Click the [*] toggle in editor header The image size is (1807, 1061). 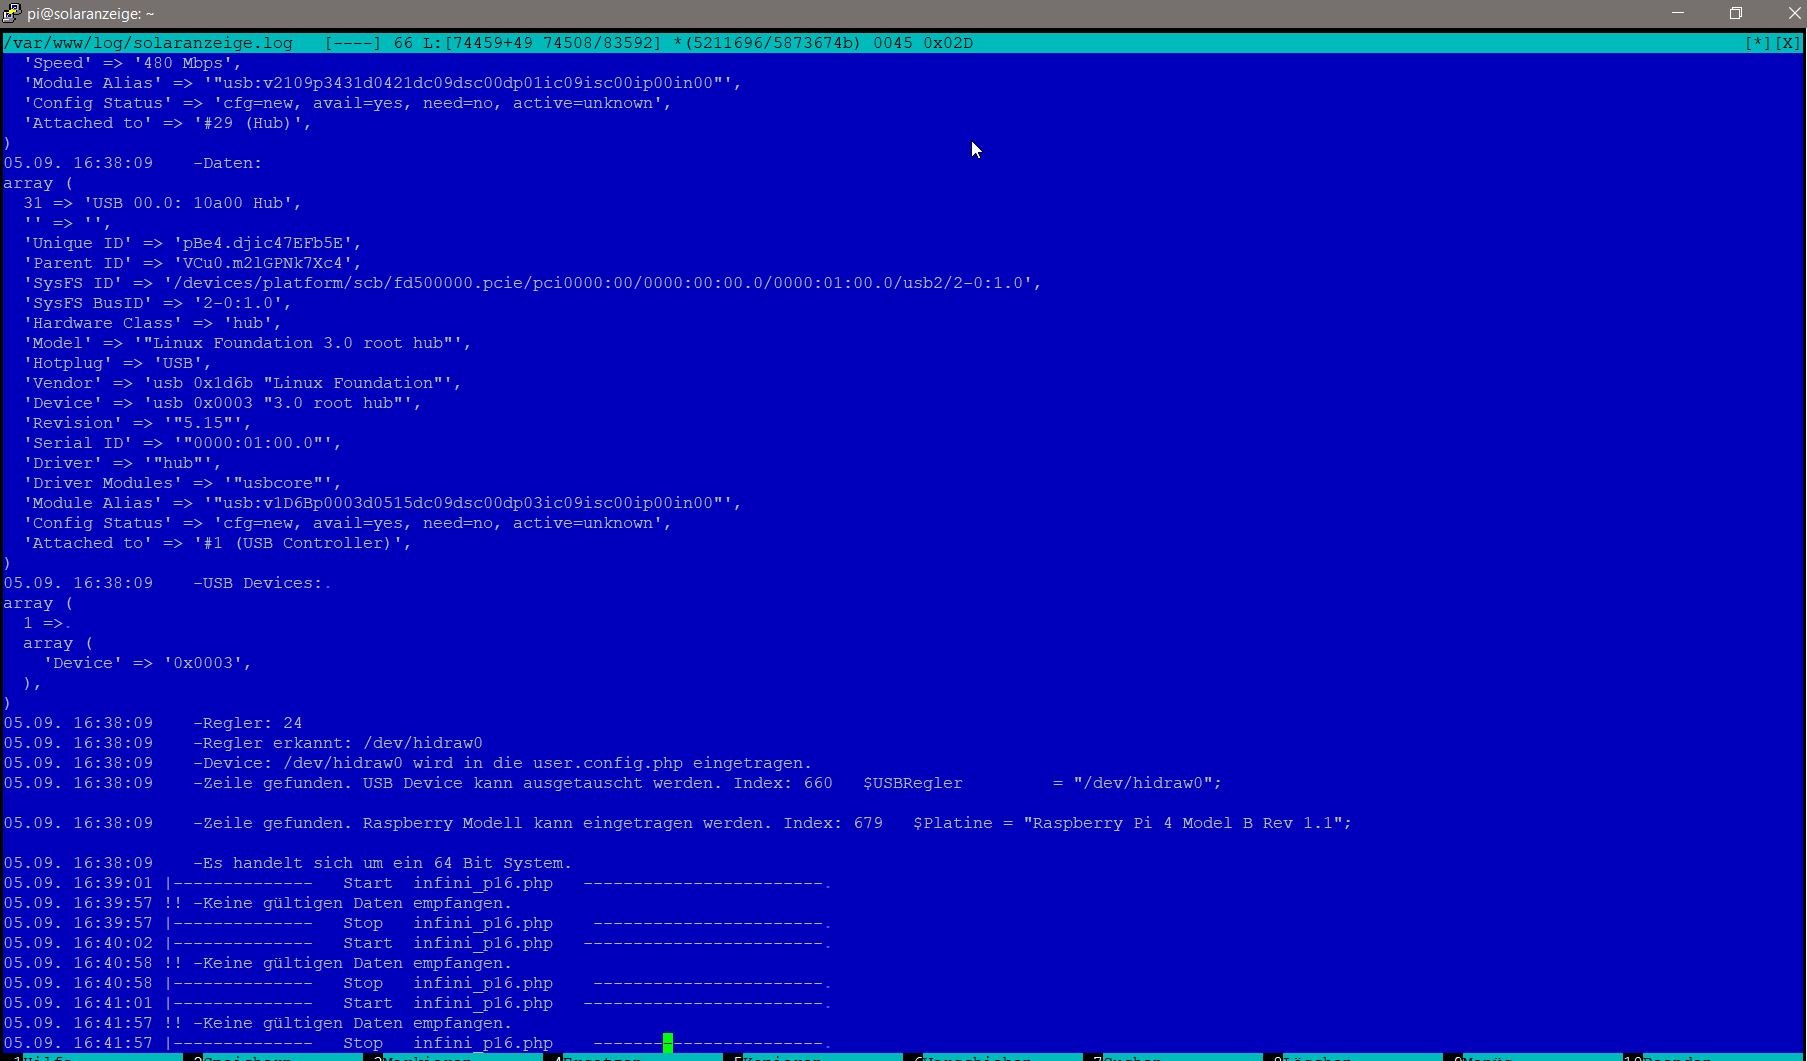click(x=1757, y=43)
